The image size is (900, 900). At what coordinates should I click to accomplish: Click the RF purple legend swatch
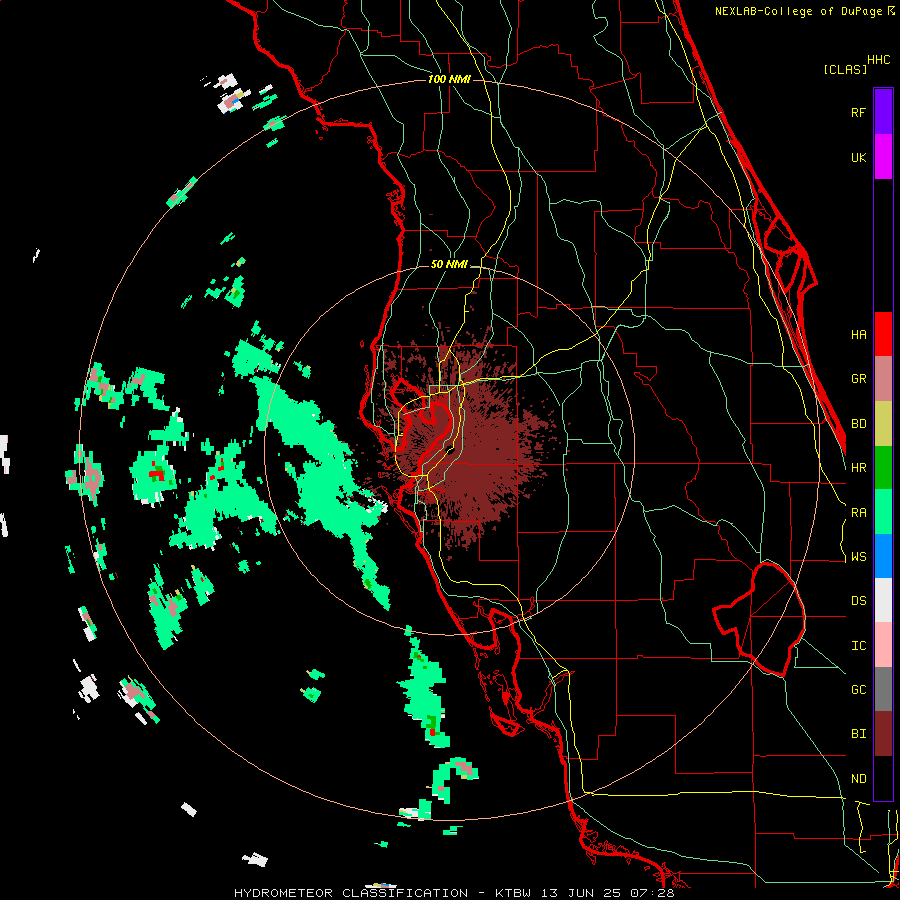[x=883, y=112]
